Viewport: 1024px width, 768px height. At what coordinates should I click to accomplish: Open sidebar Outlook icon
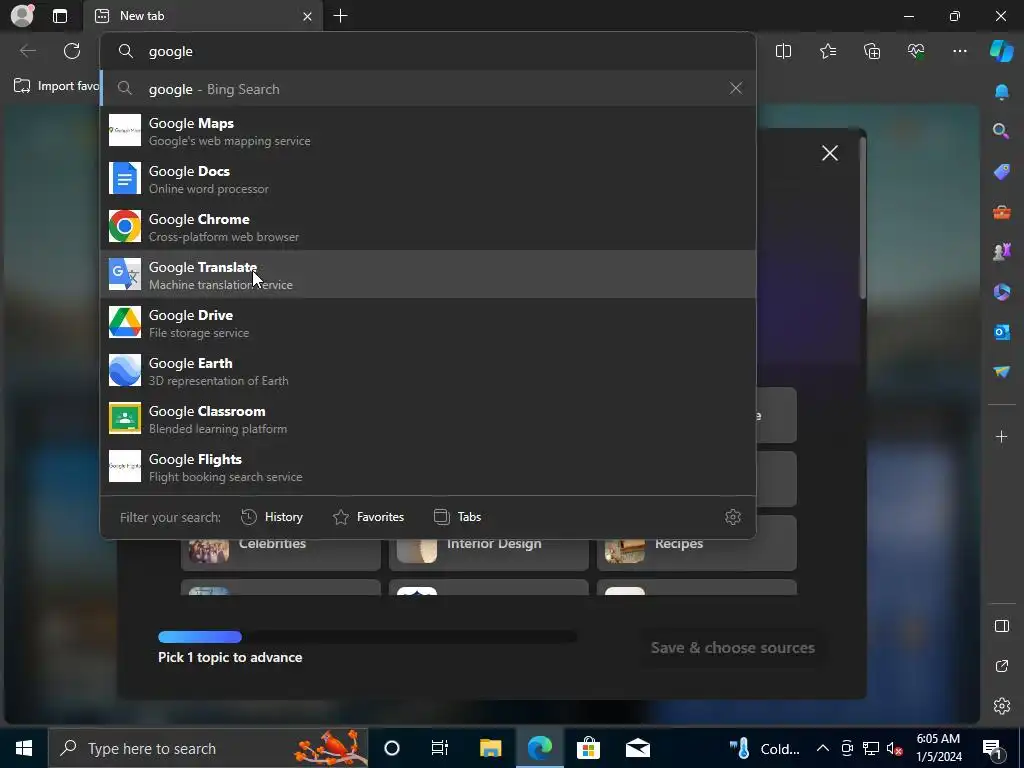click(x=1001, y=332)
